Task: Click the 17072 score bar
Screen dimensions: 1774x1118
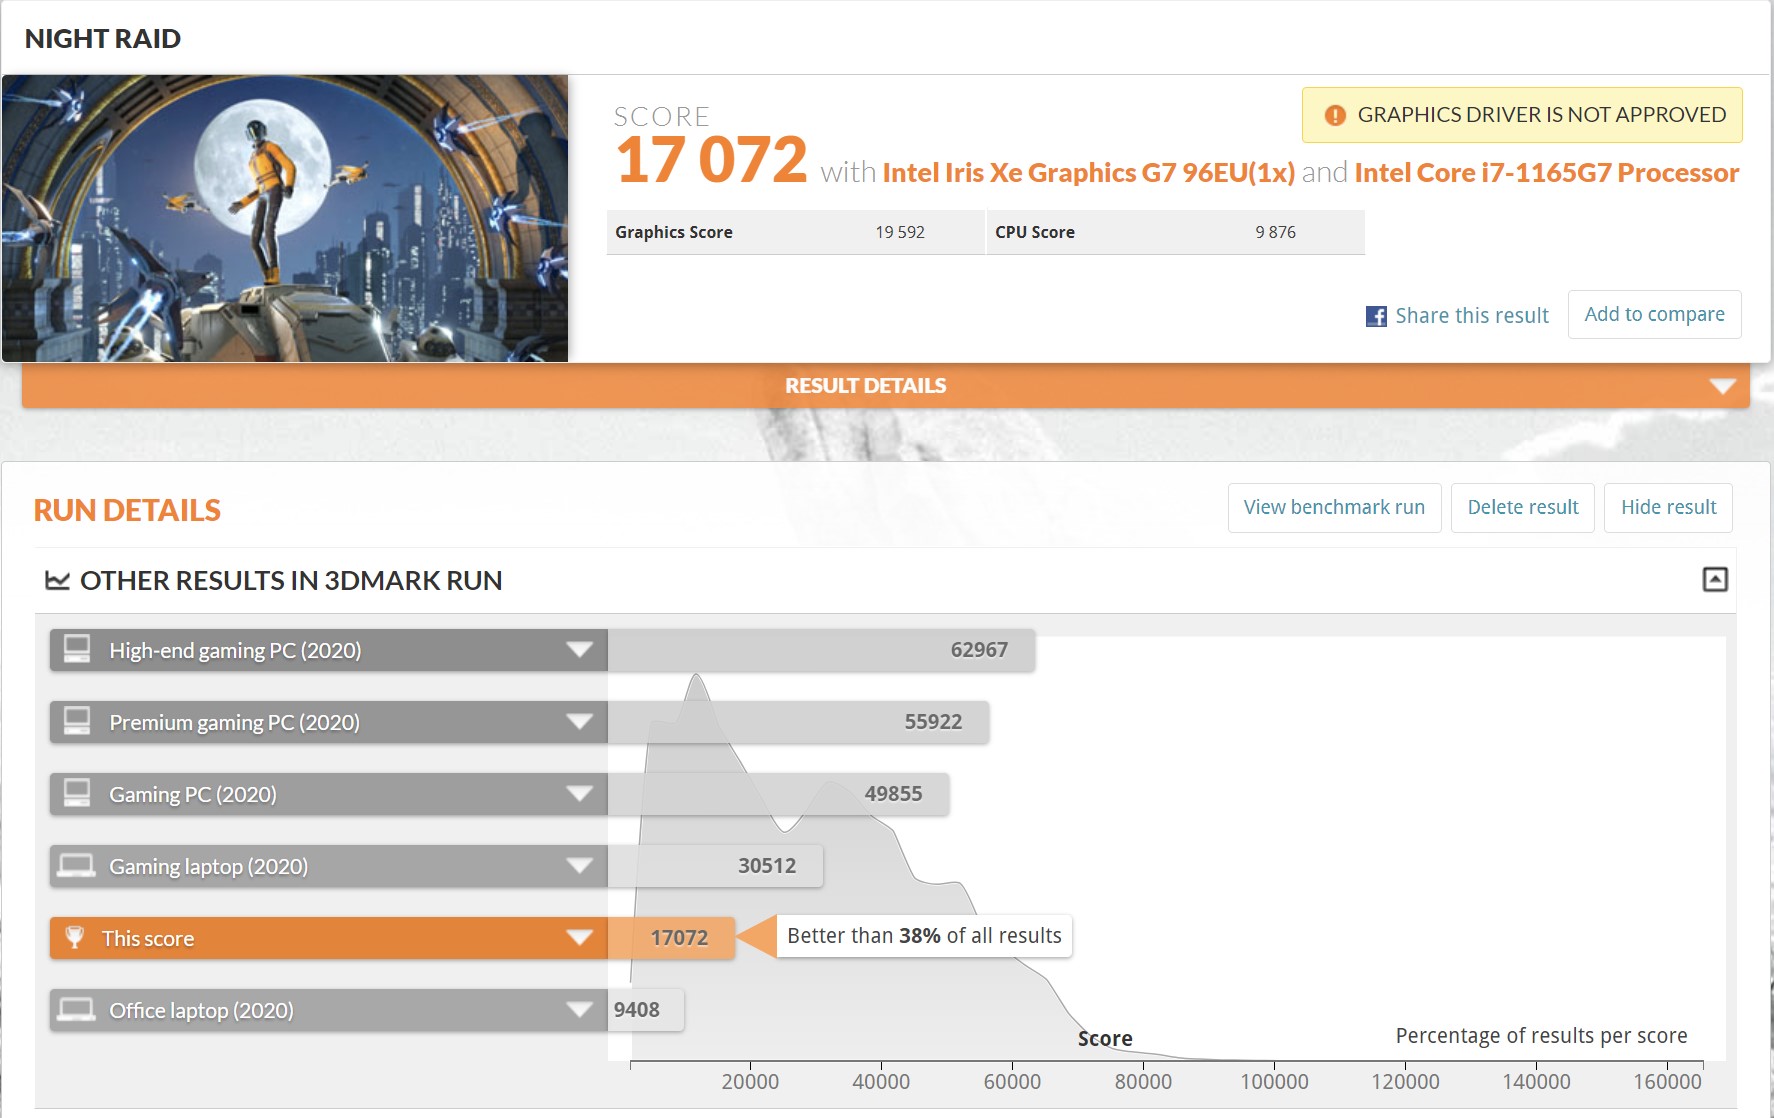Action: 671,938
